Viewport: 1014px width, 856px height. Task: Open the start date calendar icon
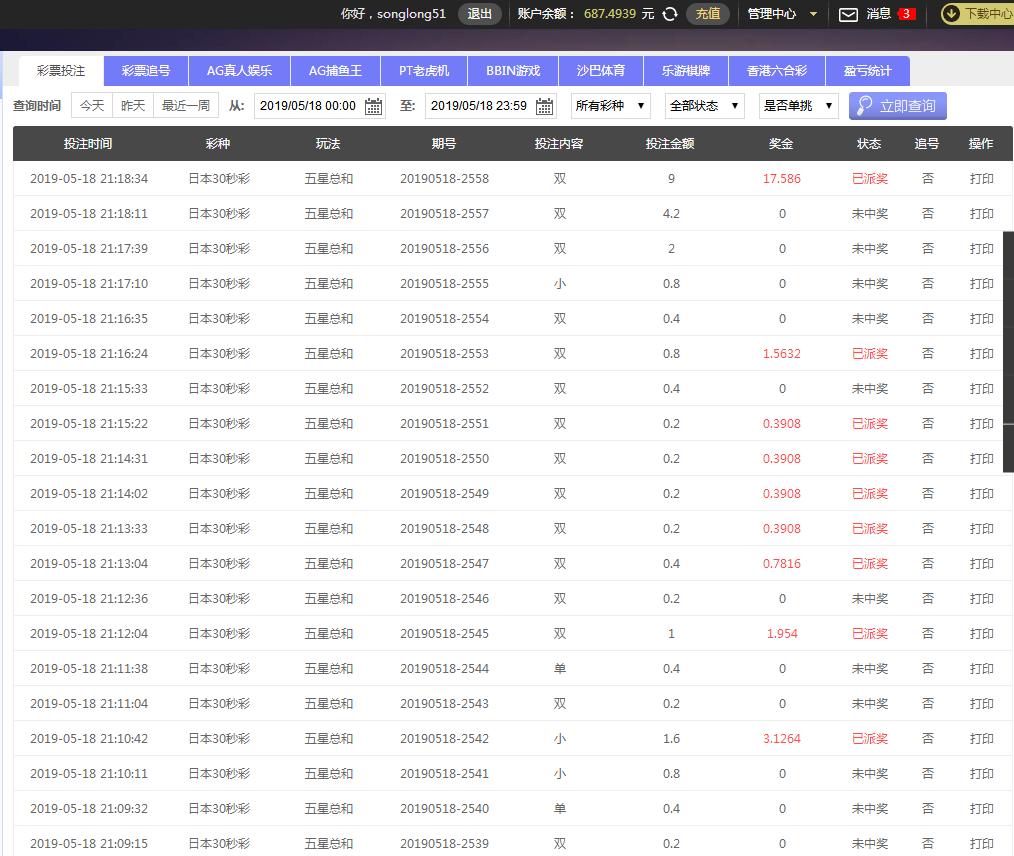(374, 106)
